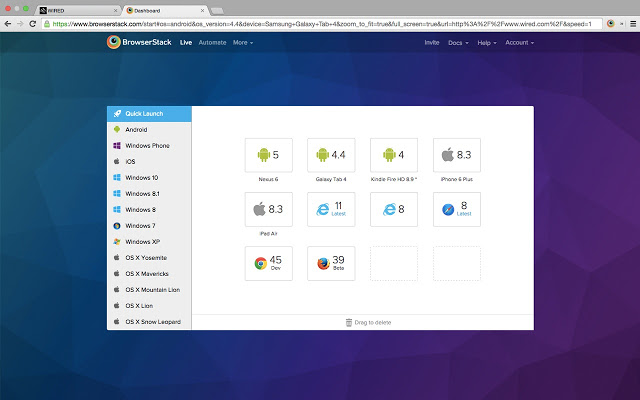
Task: Click the Quick Launch rocket icon
Action: coord(117,113)
